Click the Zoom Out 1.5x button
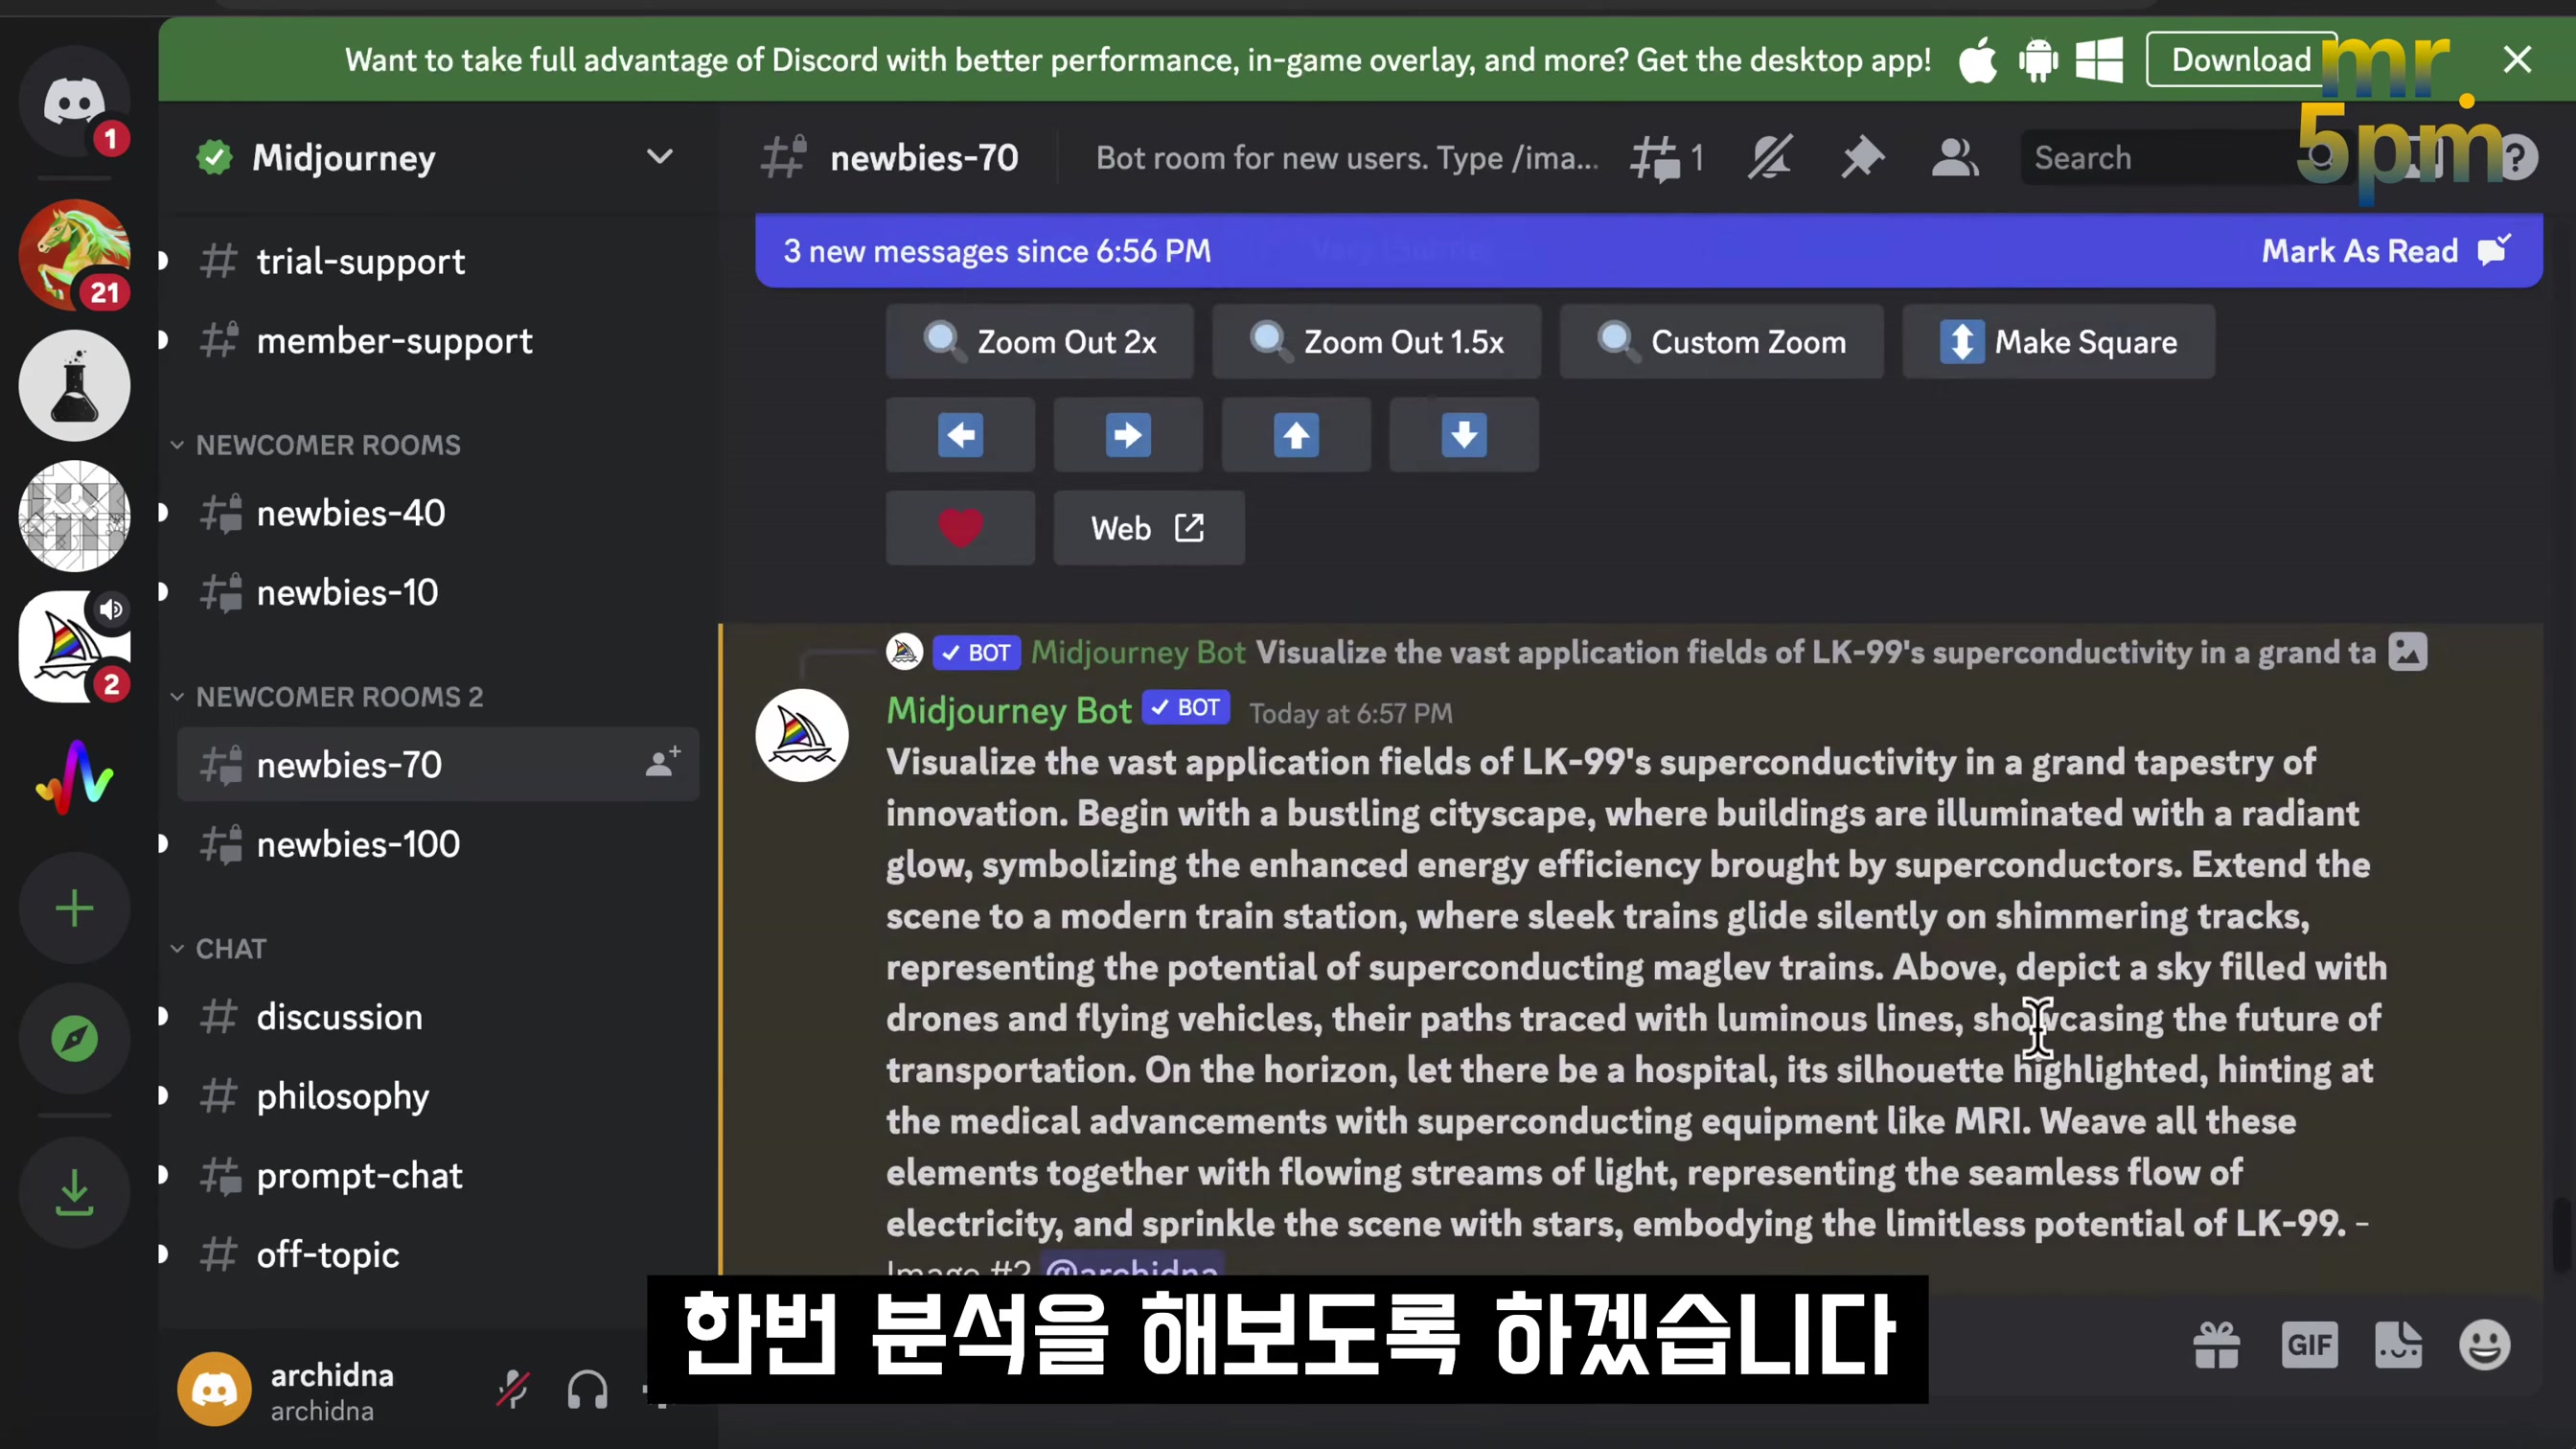The image size is (2576, 1449). [x=1376, y=342]
